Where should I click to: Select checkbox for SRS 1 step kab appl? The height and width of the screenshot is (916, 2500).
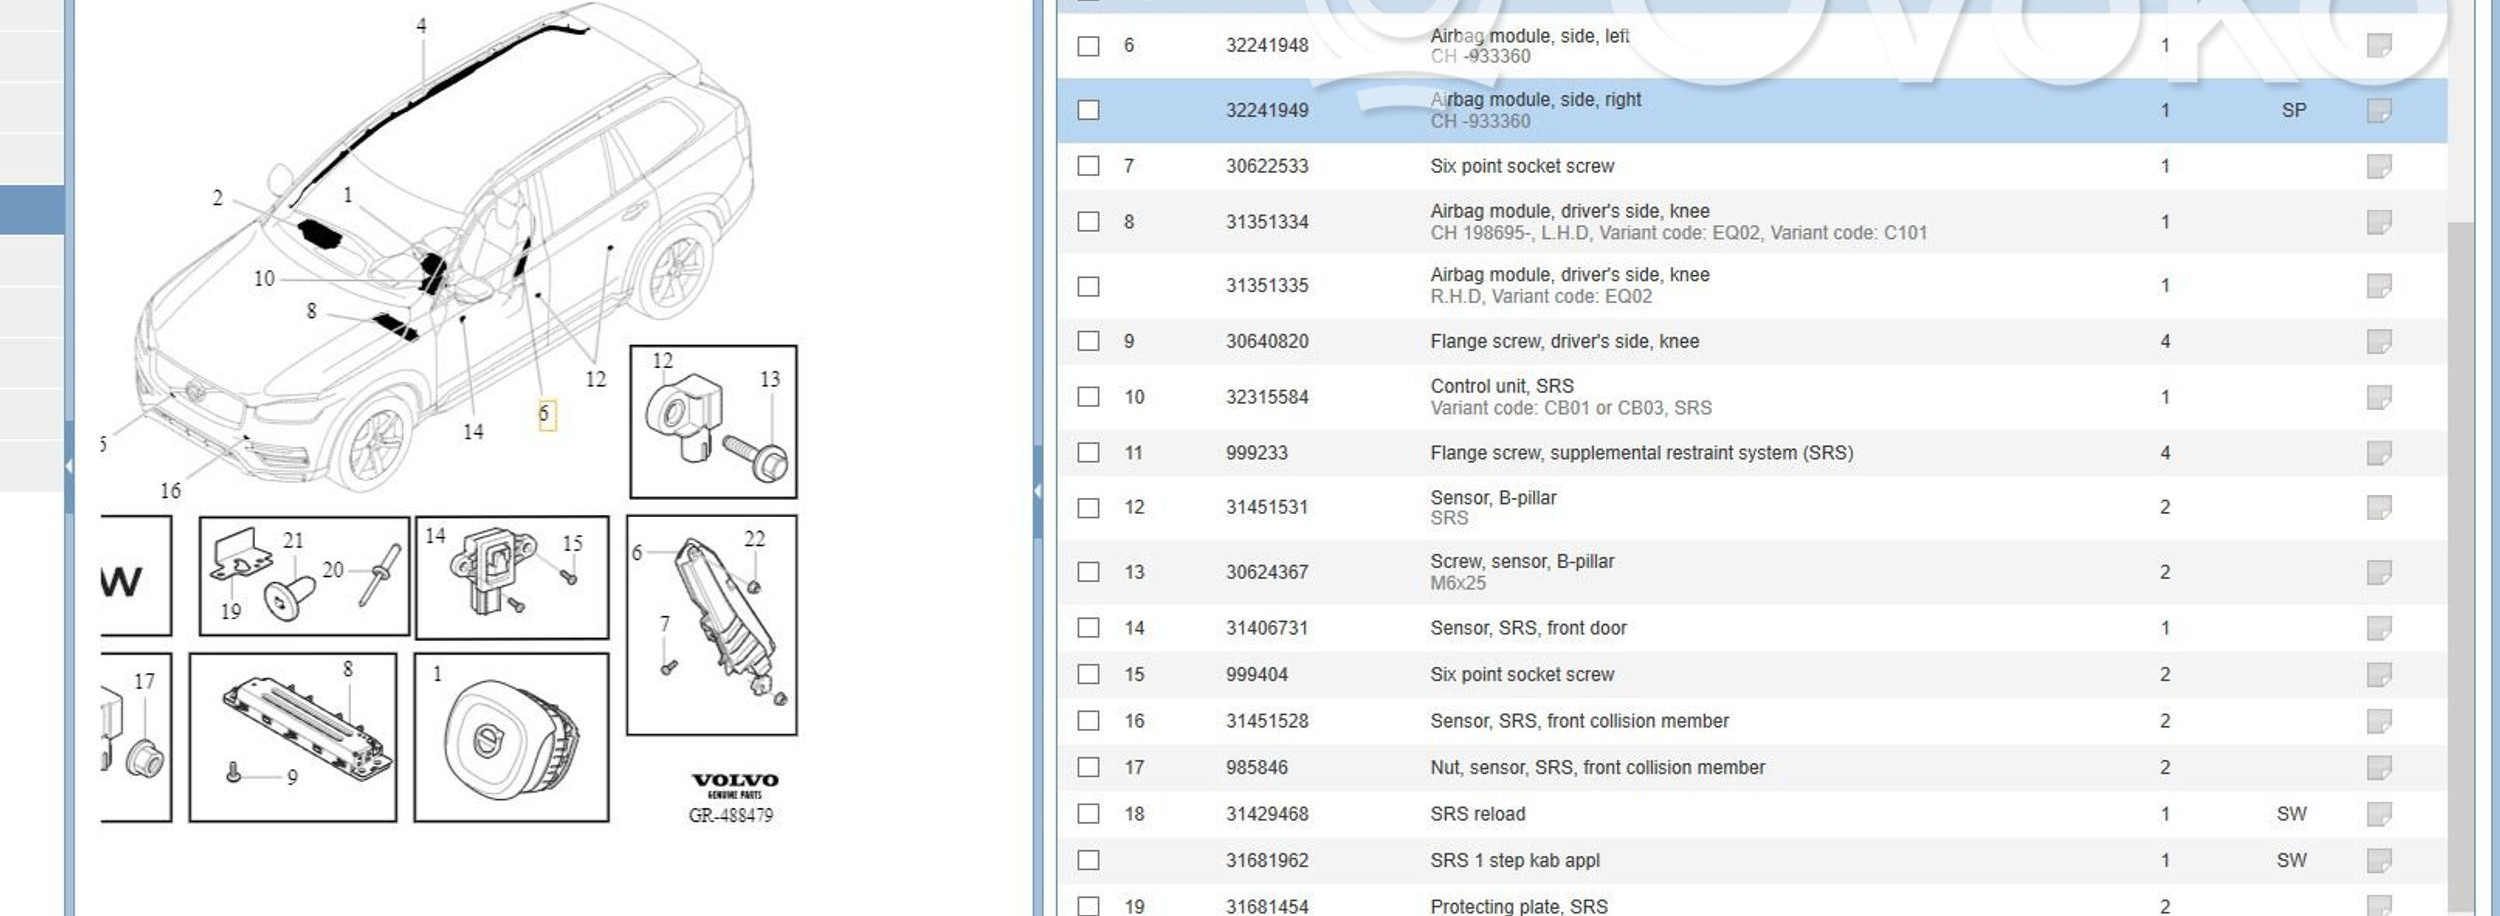[x=1088, y=860]
